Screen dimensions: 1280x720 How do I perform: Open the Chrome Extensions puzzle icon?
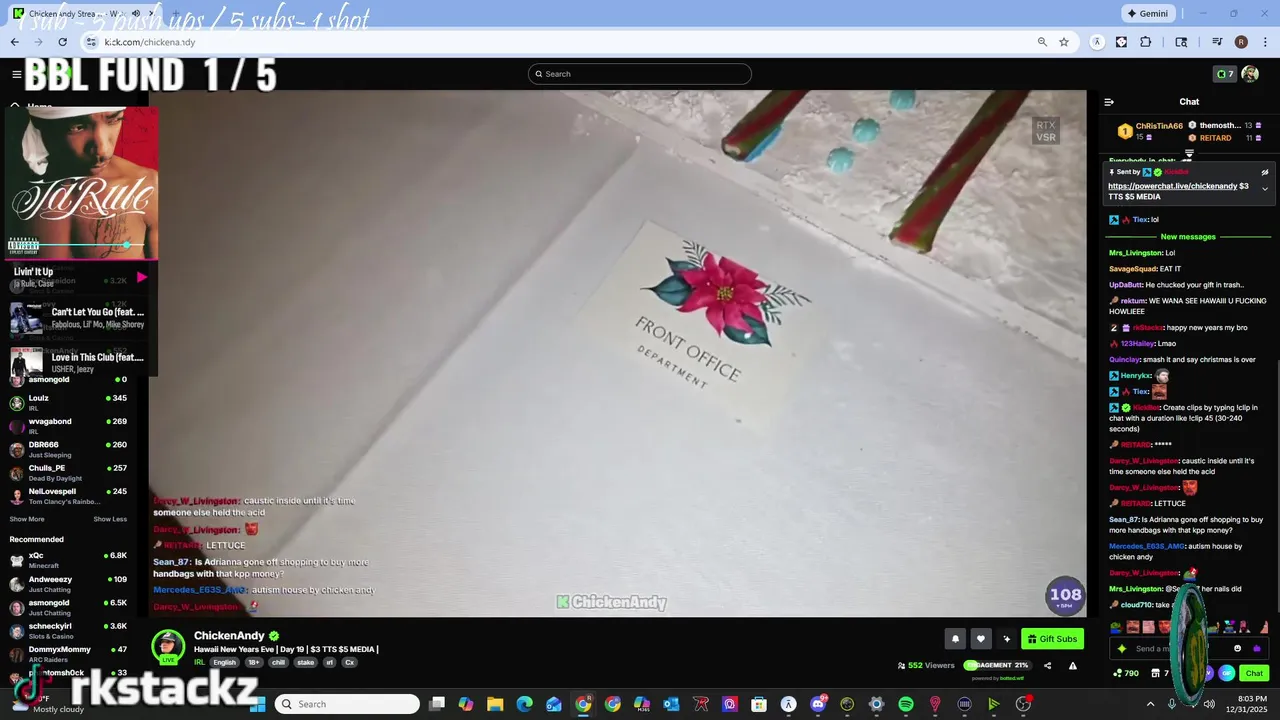1146,42
